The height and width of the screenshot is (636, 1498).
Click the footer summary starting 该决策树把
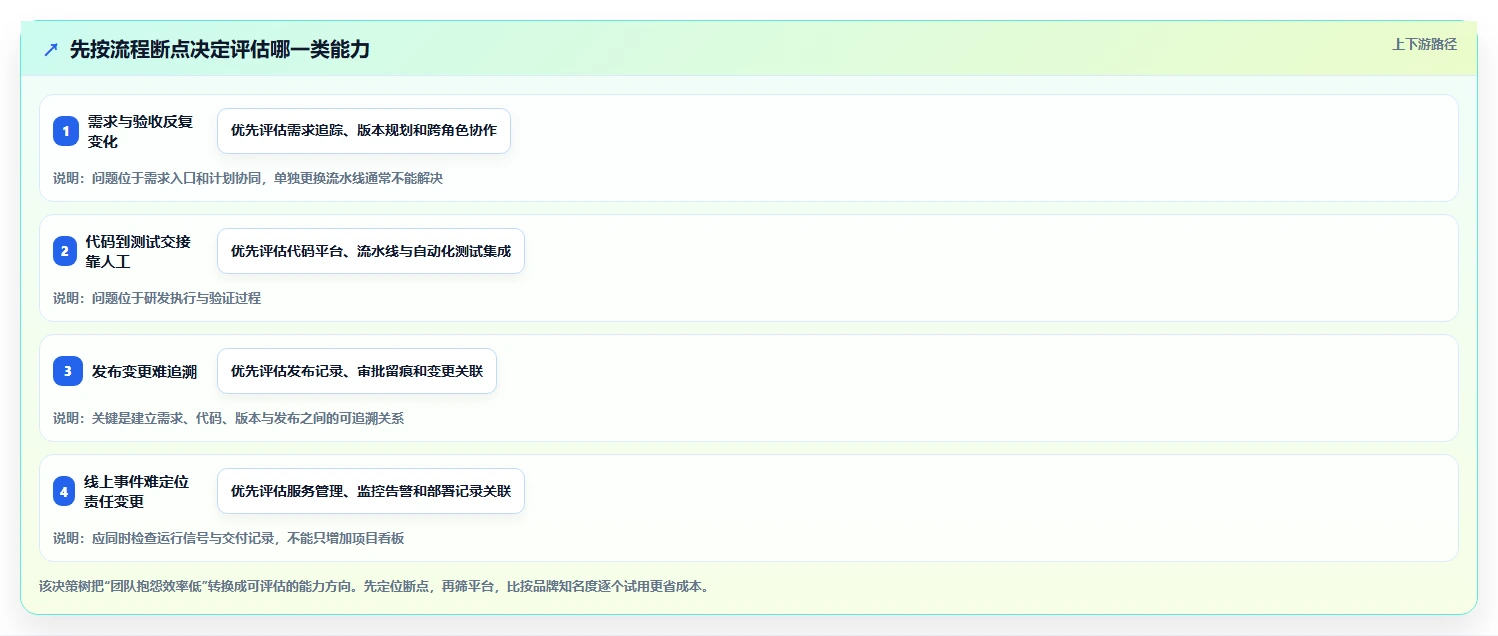coord(375,586)
